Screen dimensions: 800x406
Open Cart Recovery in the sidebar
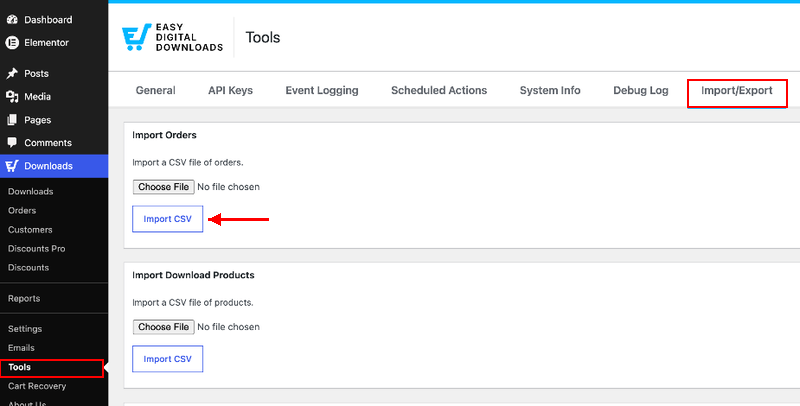tap(37, 386)
